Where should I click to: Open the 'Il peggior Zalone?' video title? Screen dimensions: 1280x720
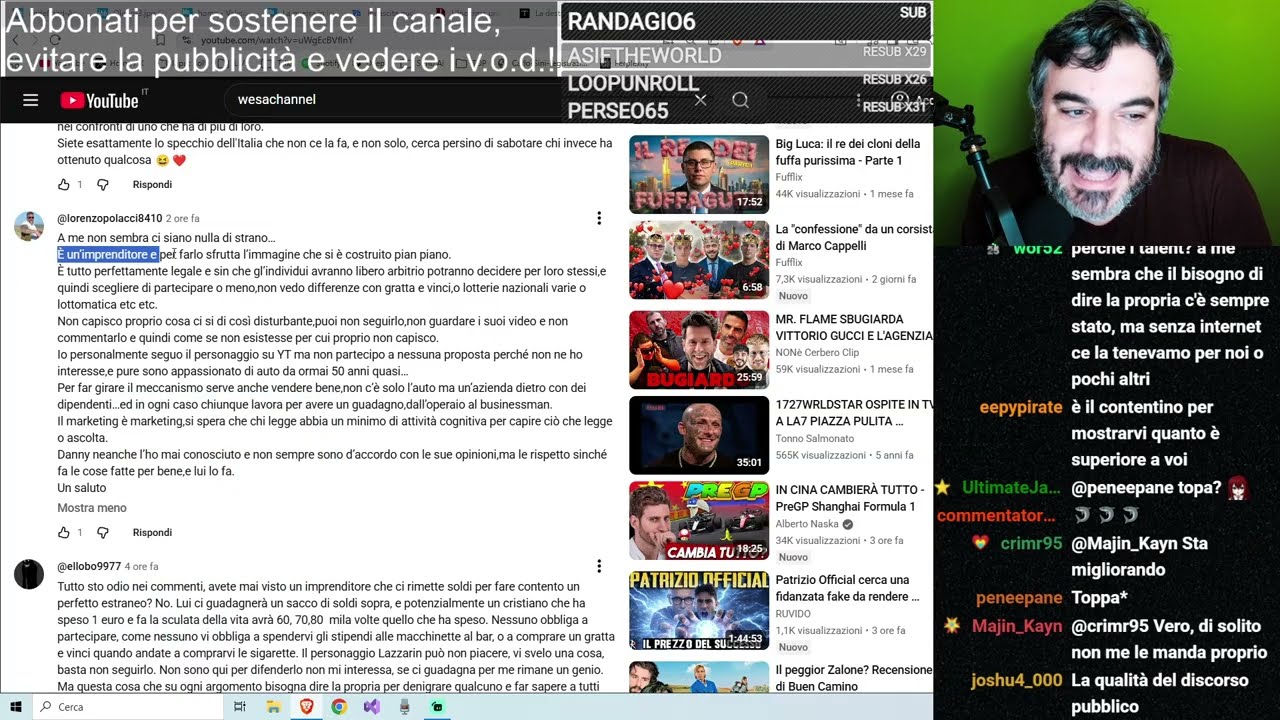point(854,678)
